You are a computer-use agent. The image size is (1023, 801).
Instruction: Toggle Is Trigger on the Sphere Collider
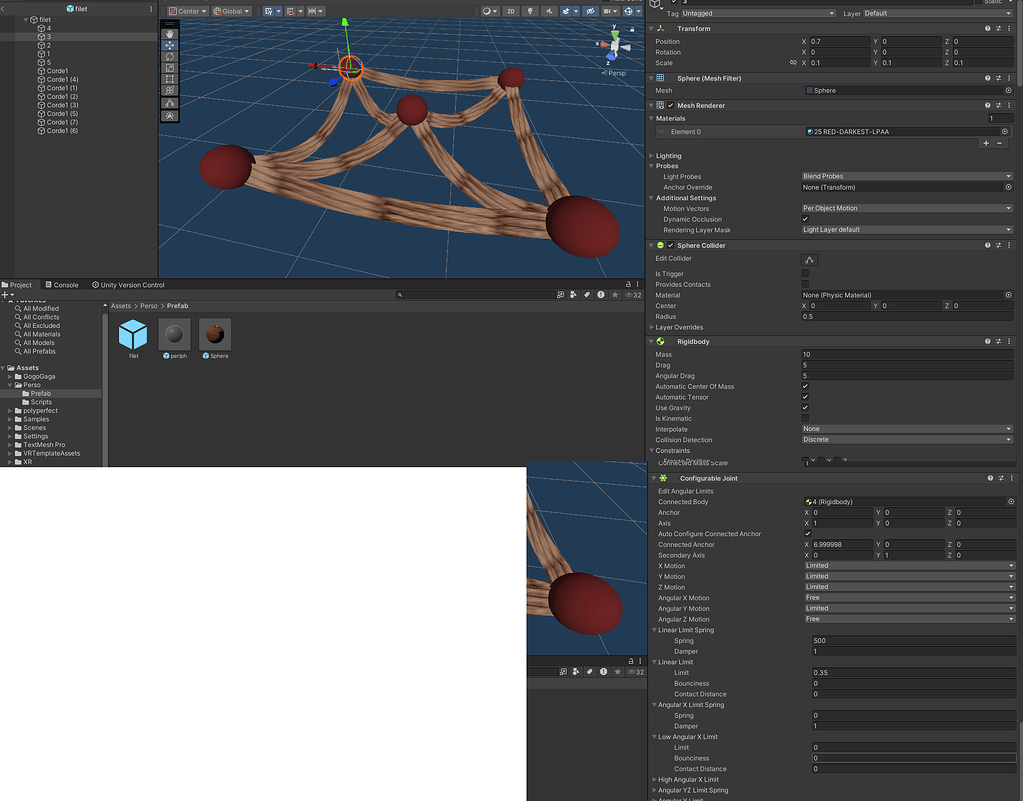point(805,273)
